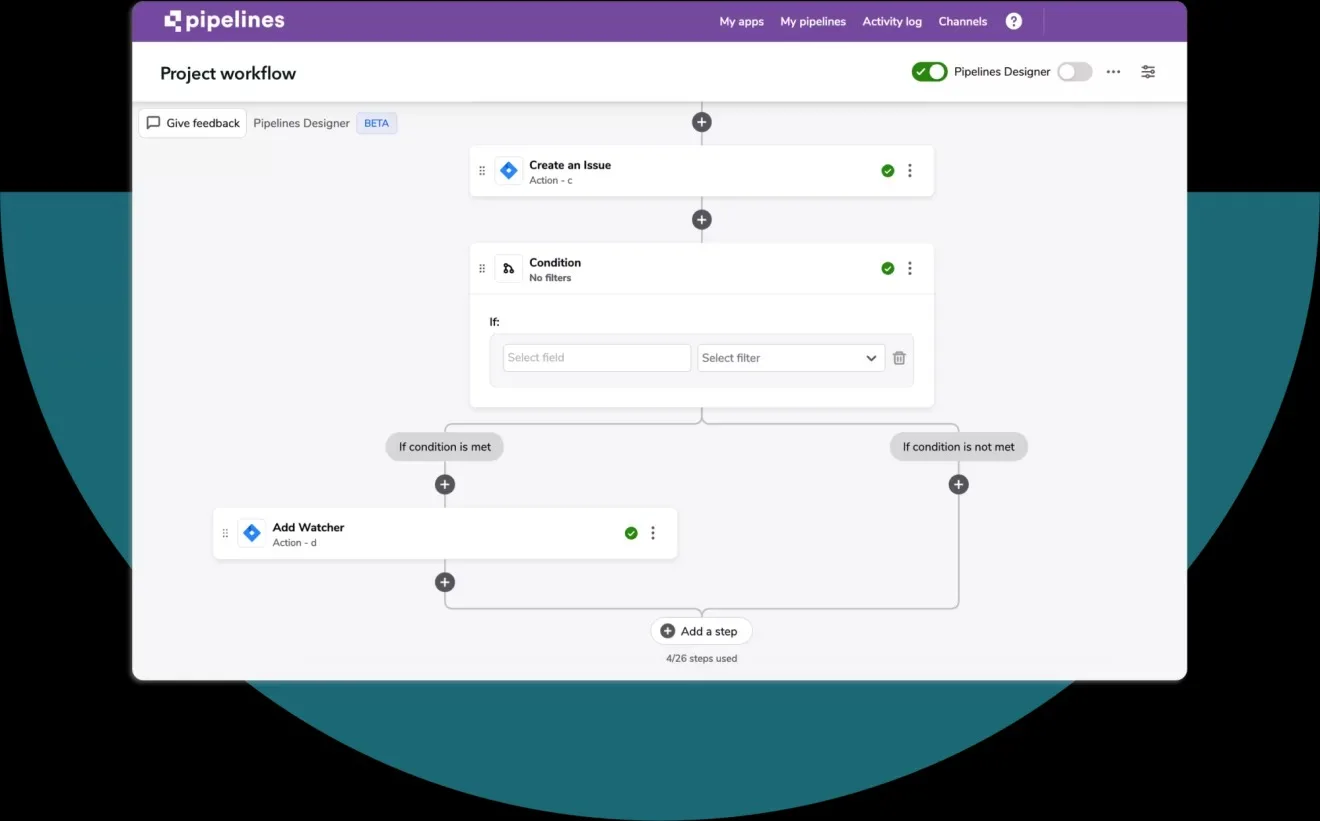Viewport: 1320px width, 821px height.
Task: Open Activity log in the top navigation
Action: (x=892, y=21)
